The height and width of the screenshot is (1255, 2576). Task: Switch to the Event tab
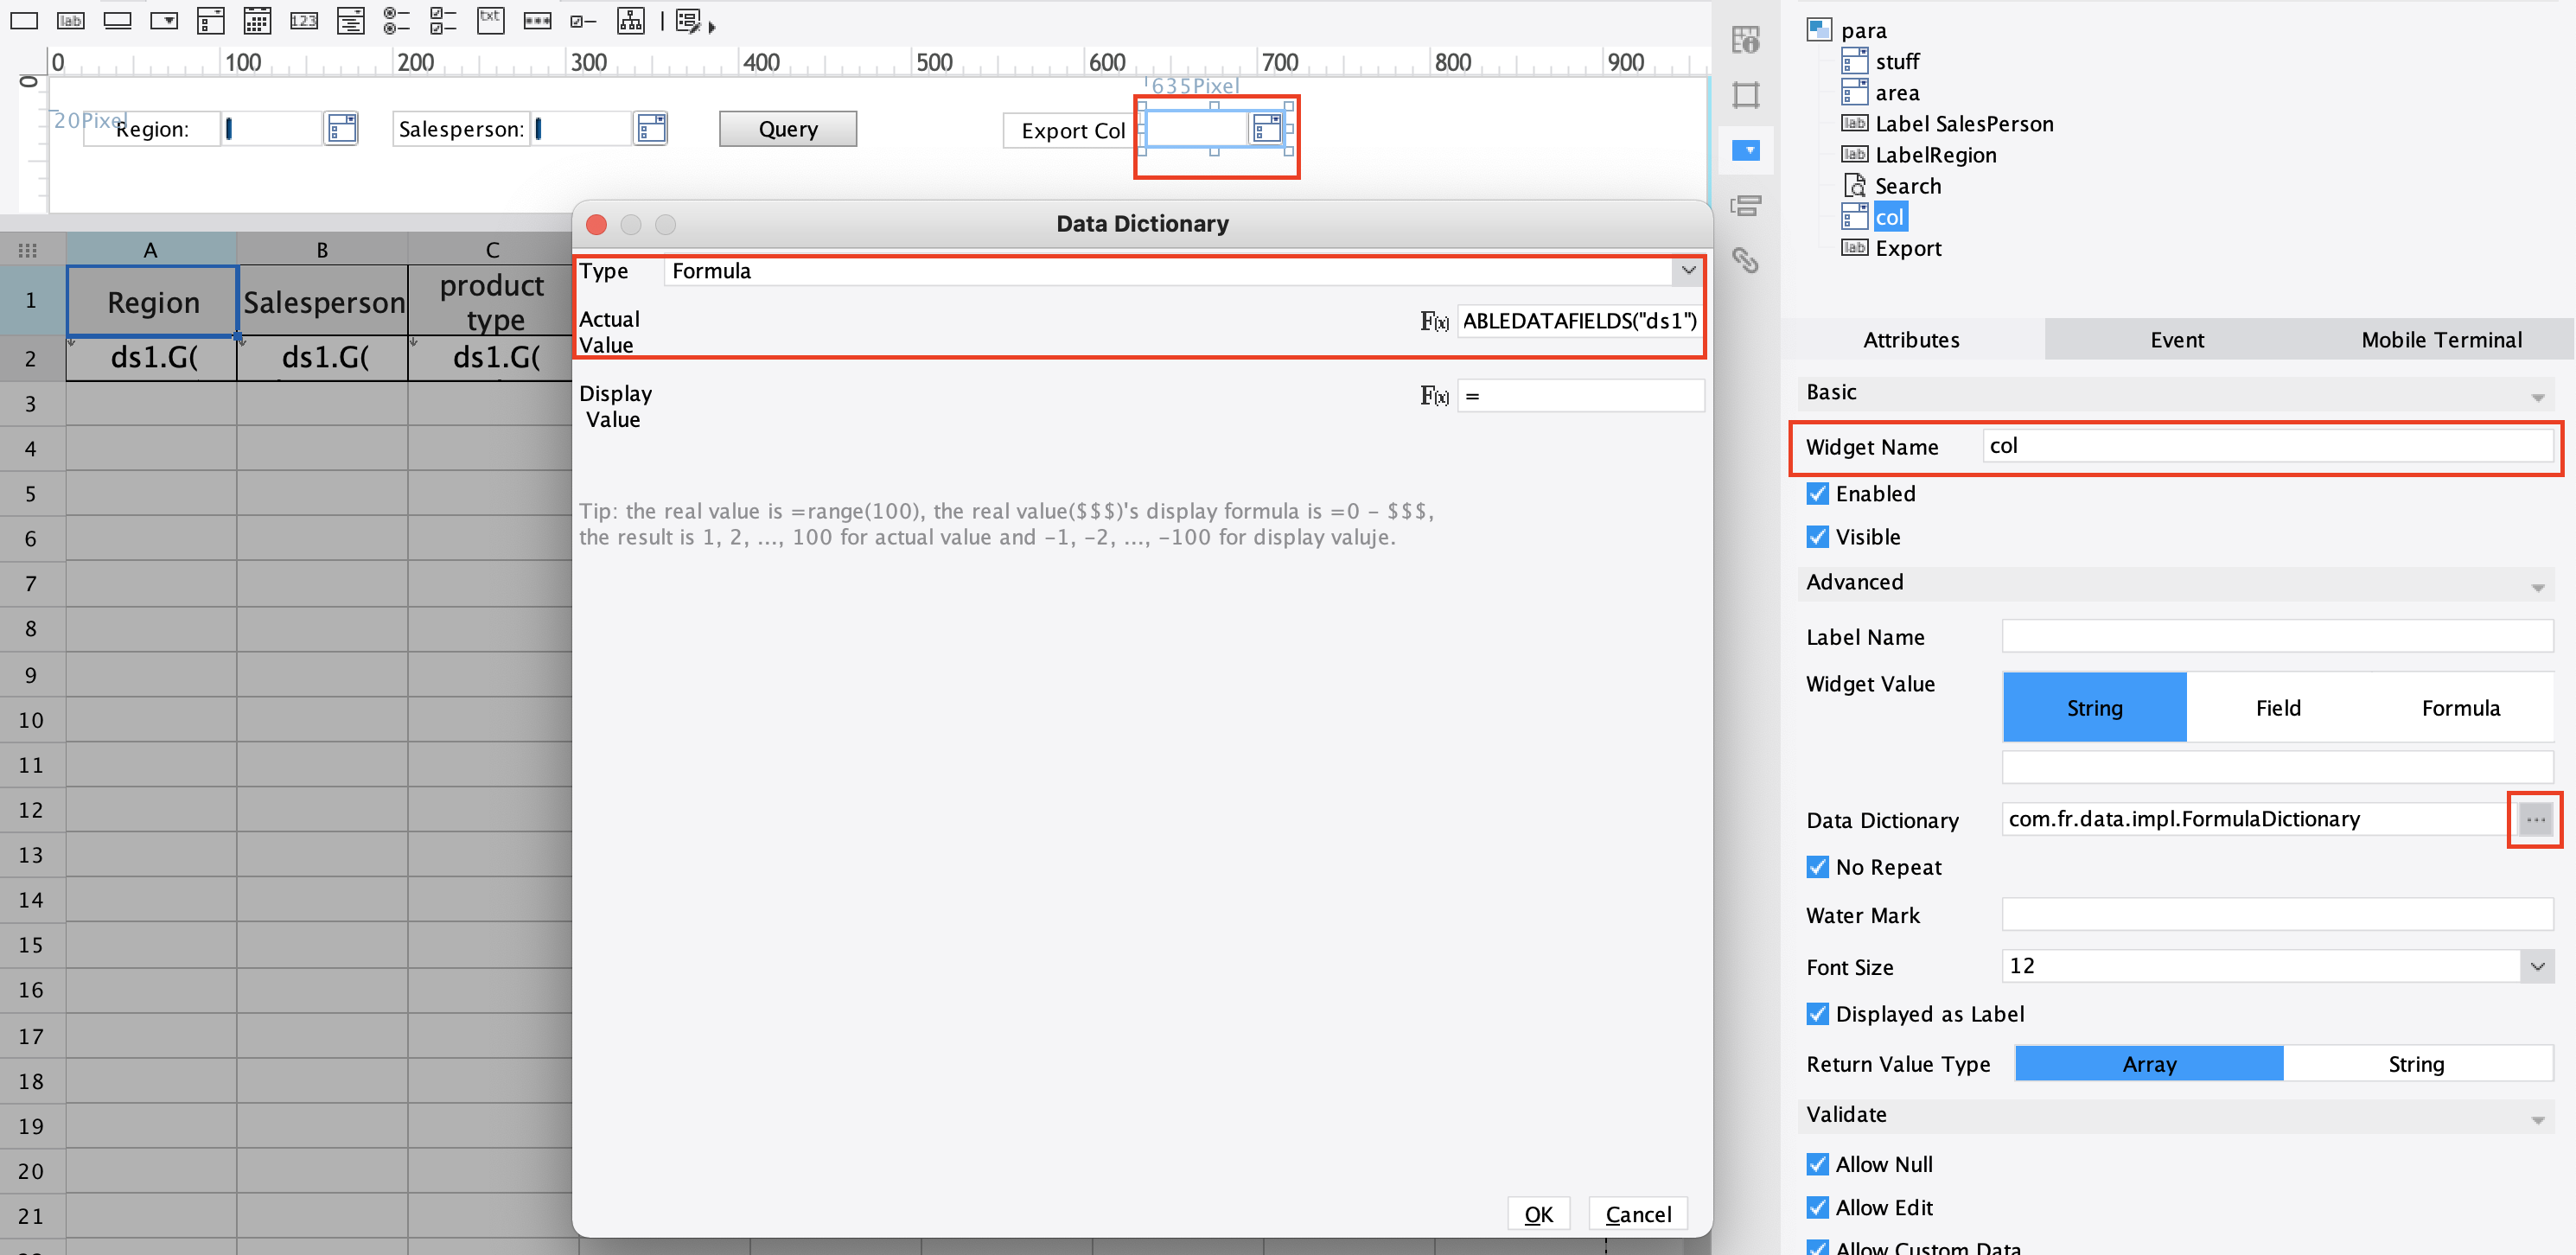point(2176,340)
